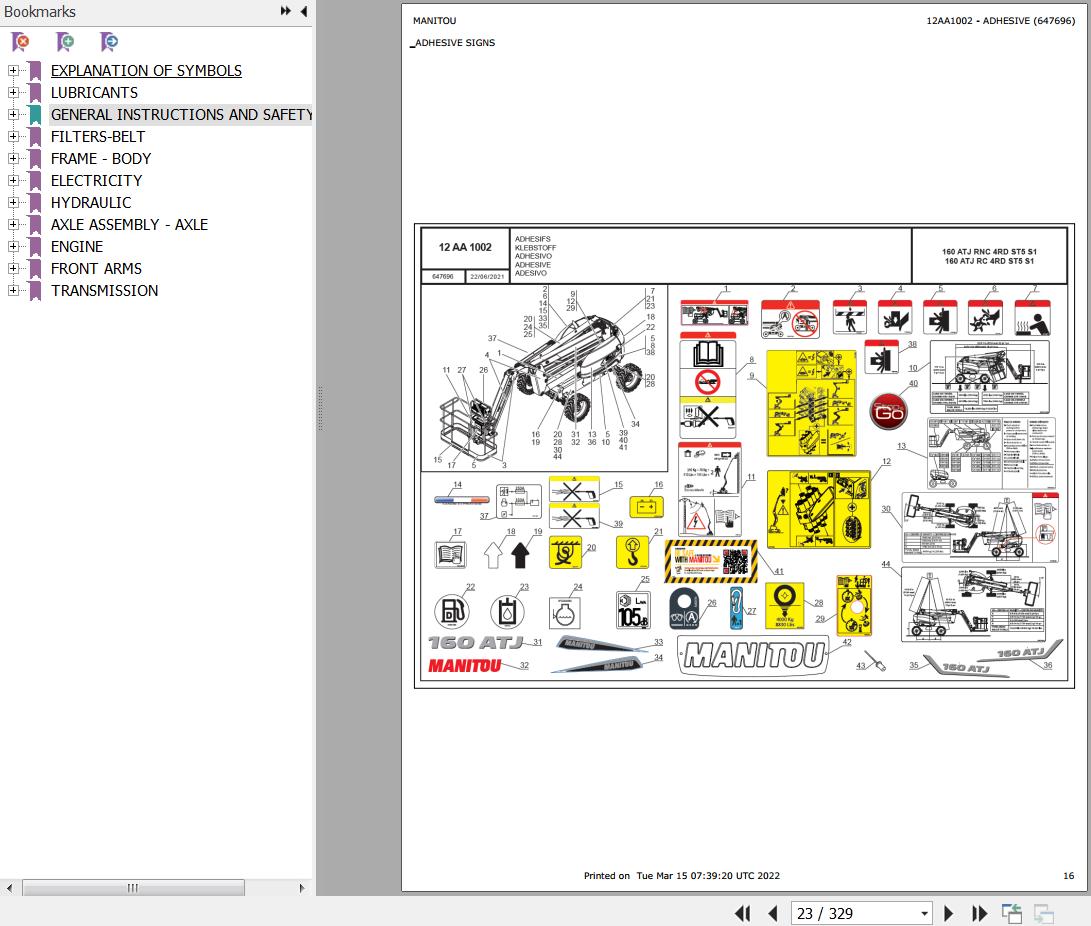Click the add bookmark icon
This screenshot has width=1091, height=926.
point(65,42)
